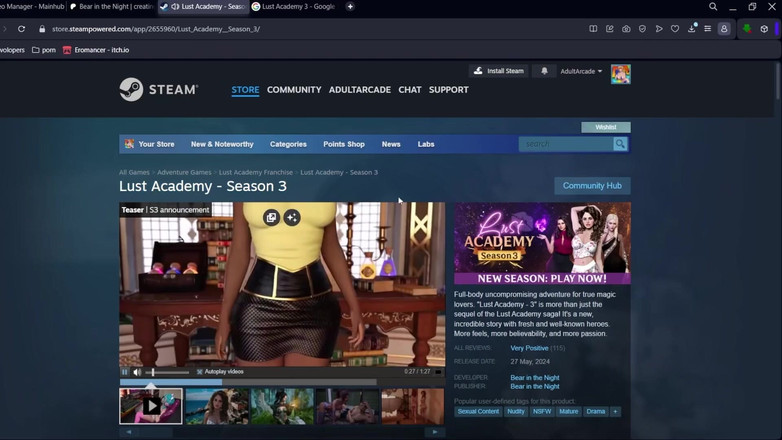Open publisher Bear in the Night link

(x=535, y=386)
